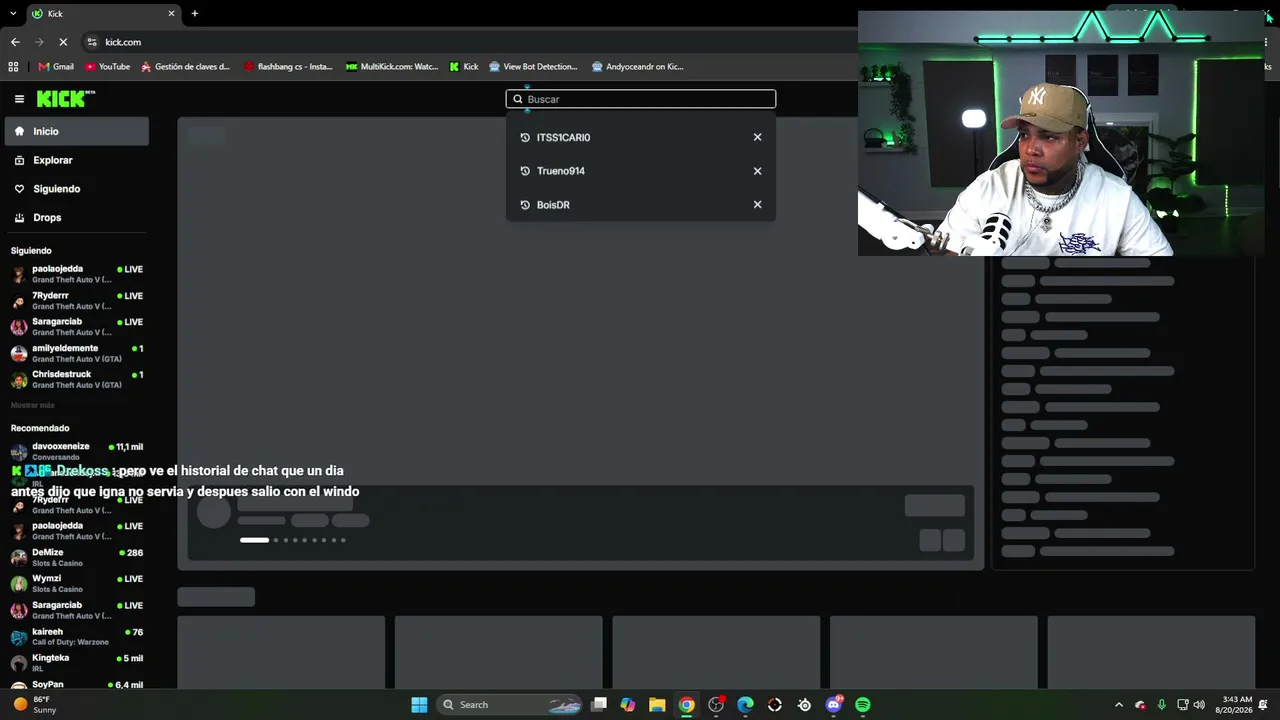Viewport: 1280px width, 720px height.
Task: Open SoyPan channel in Recomendado
Action: point(77,685)
